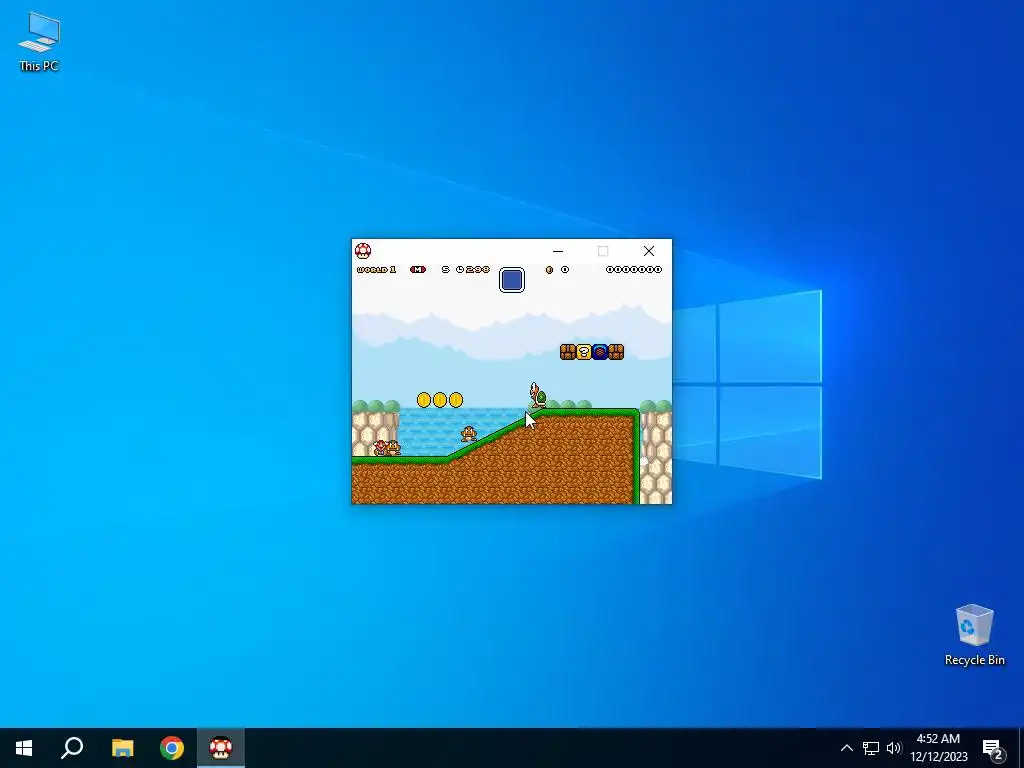Screen dimensions: 1024x768
Task: Open the notification center with 2 alerts
Action: click(x=993, y=749)
